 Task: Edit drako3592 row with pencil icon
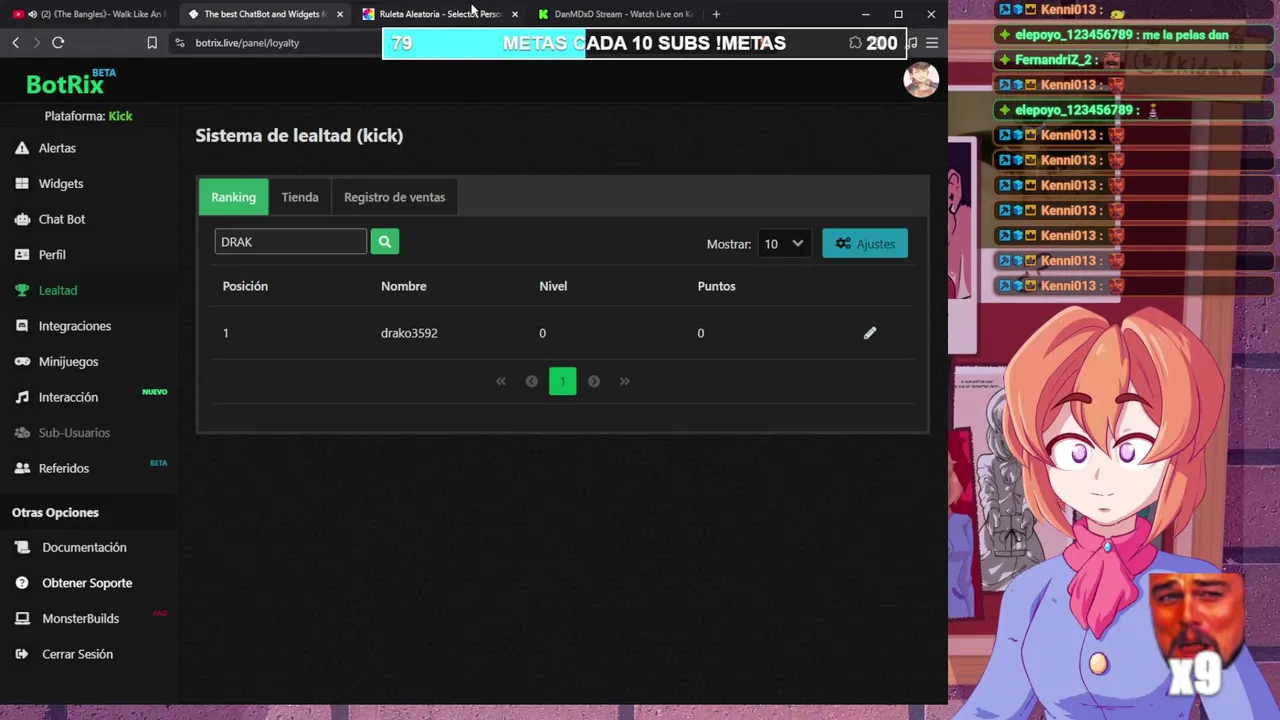click(x=870, y=333)
